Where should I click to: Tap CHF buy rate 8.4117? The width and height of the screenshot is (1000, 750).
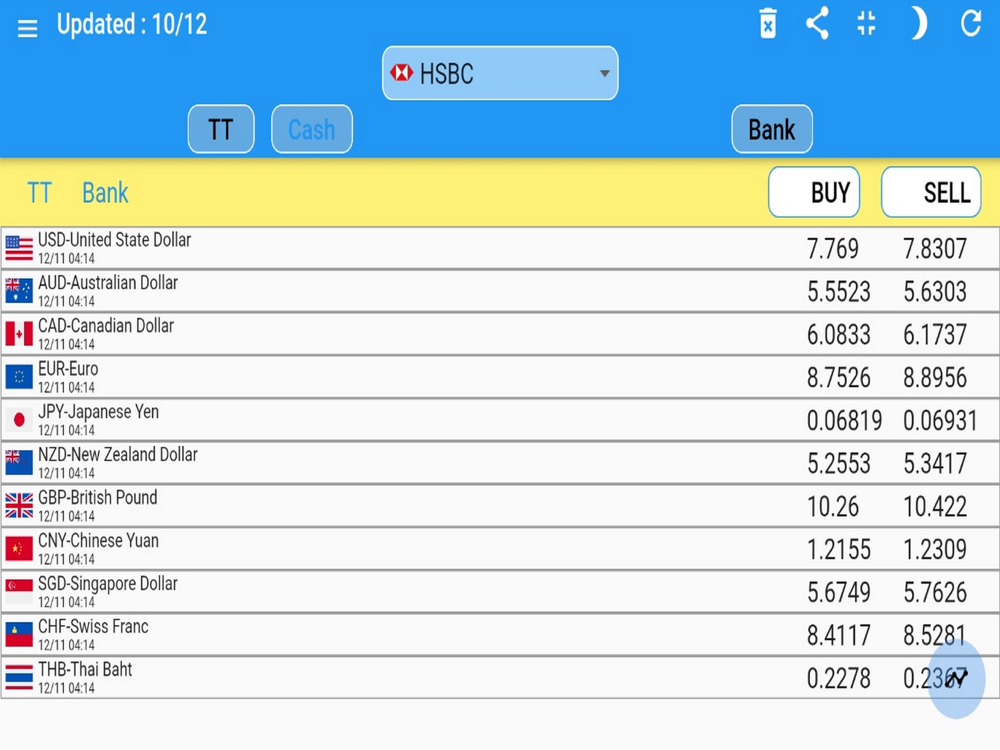(x=839, y=635)
